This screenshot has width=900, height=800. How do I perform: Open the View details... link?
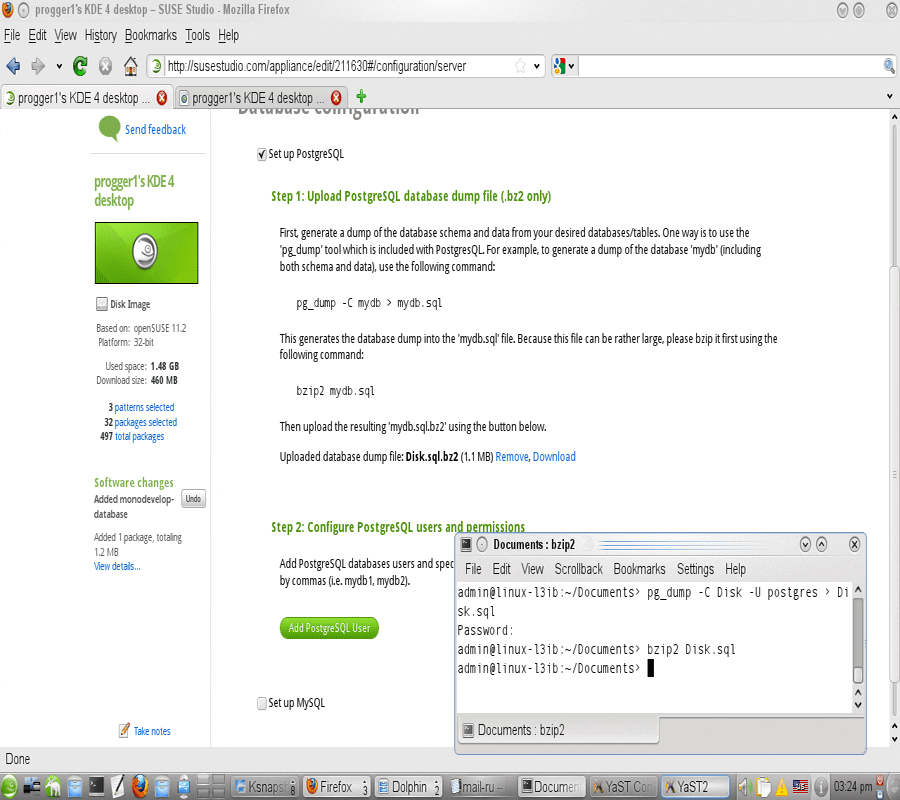coord(117,566)
